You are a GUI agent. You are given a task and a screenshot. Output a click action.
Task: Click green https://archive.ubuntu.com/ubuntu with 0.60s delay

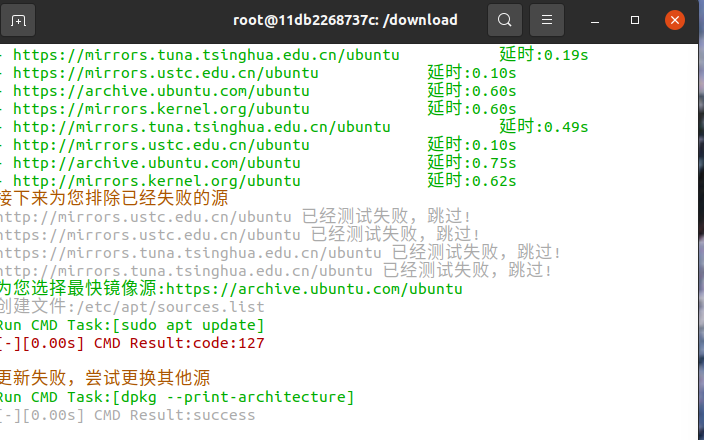click(x=161, y=91)
